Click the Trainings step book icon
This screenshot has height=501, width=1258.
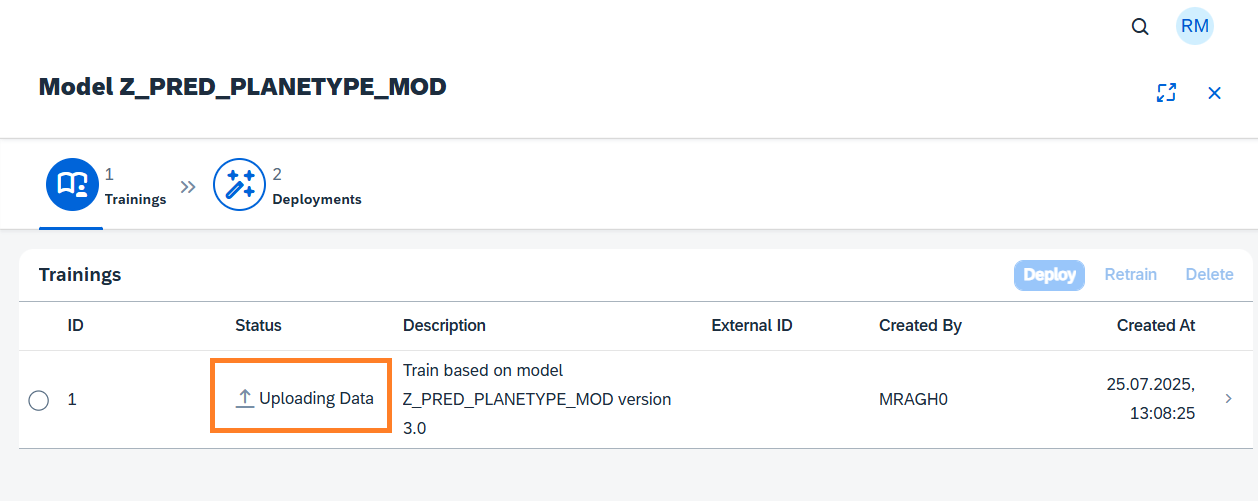click(x=72, y=185)
